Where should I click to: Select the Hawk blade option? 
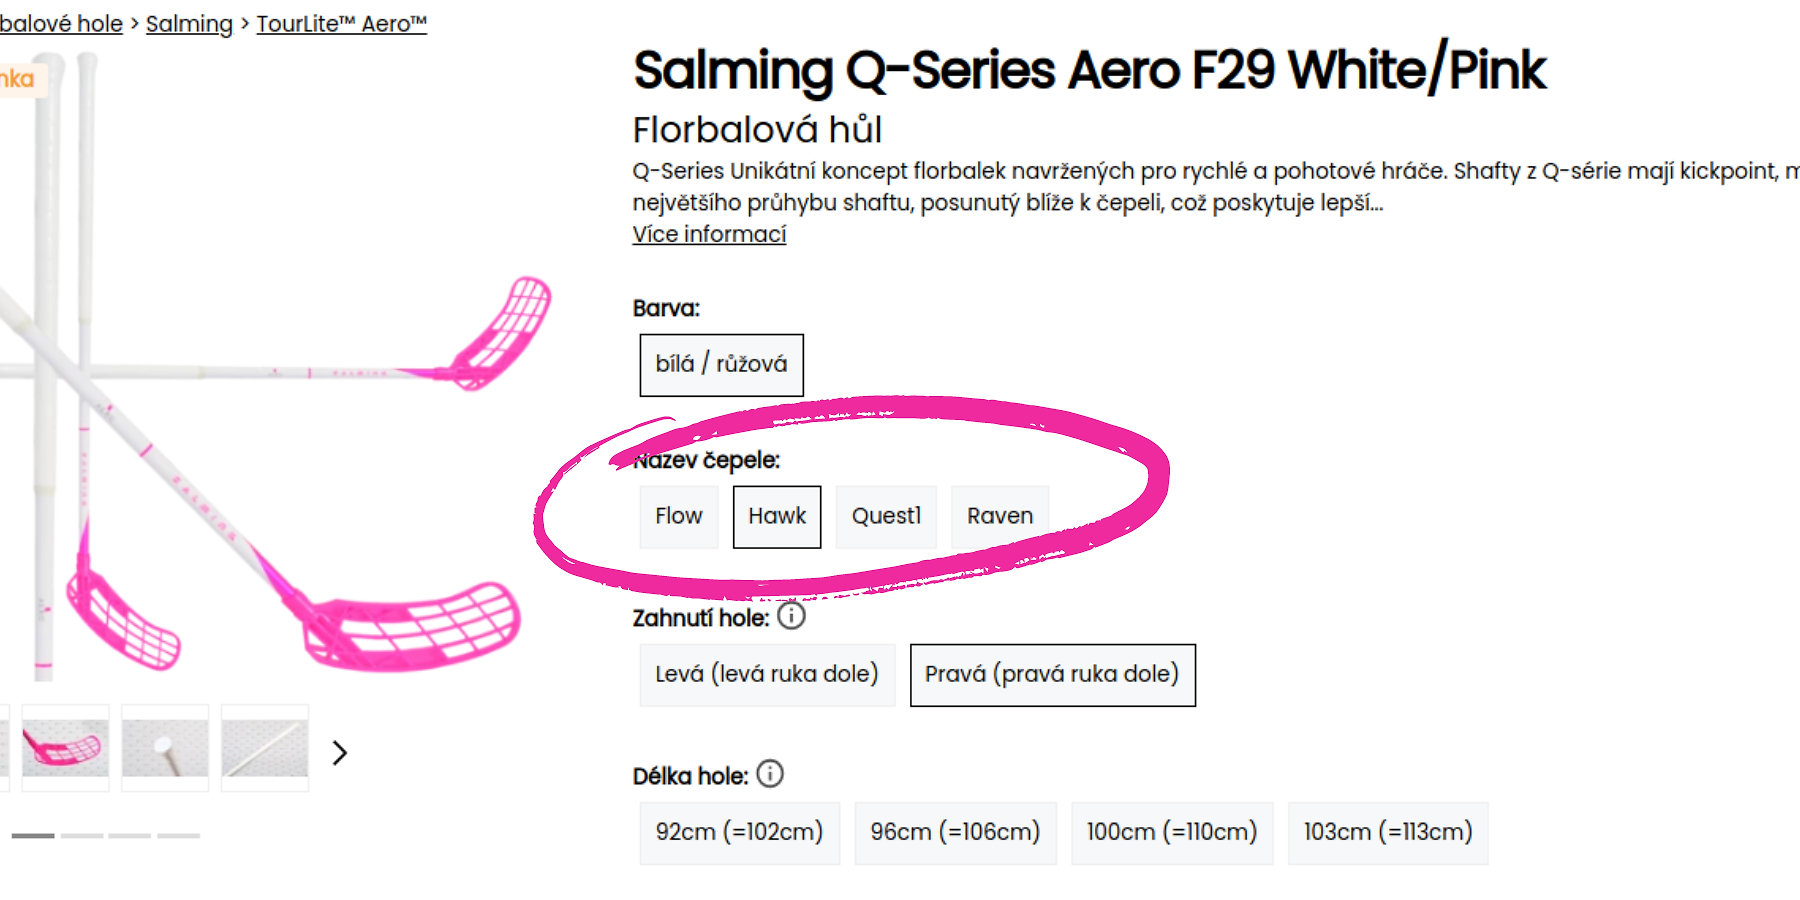coord(777,516)
